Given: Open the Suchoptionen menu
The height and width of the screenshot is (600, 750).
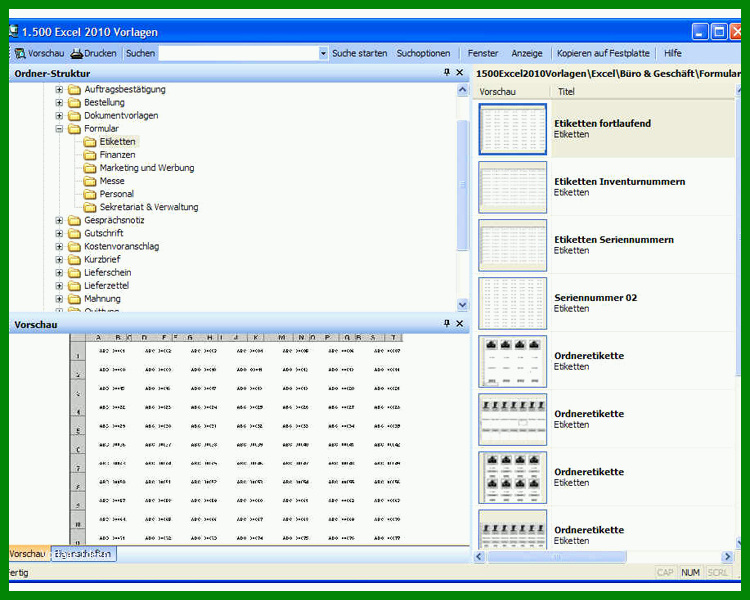Looking at the screenshot, I should coord(423,53).
